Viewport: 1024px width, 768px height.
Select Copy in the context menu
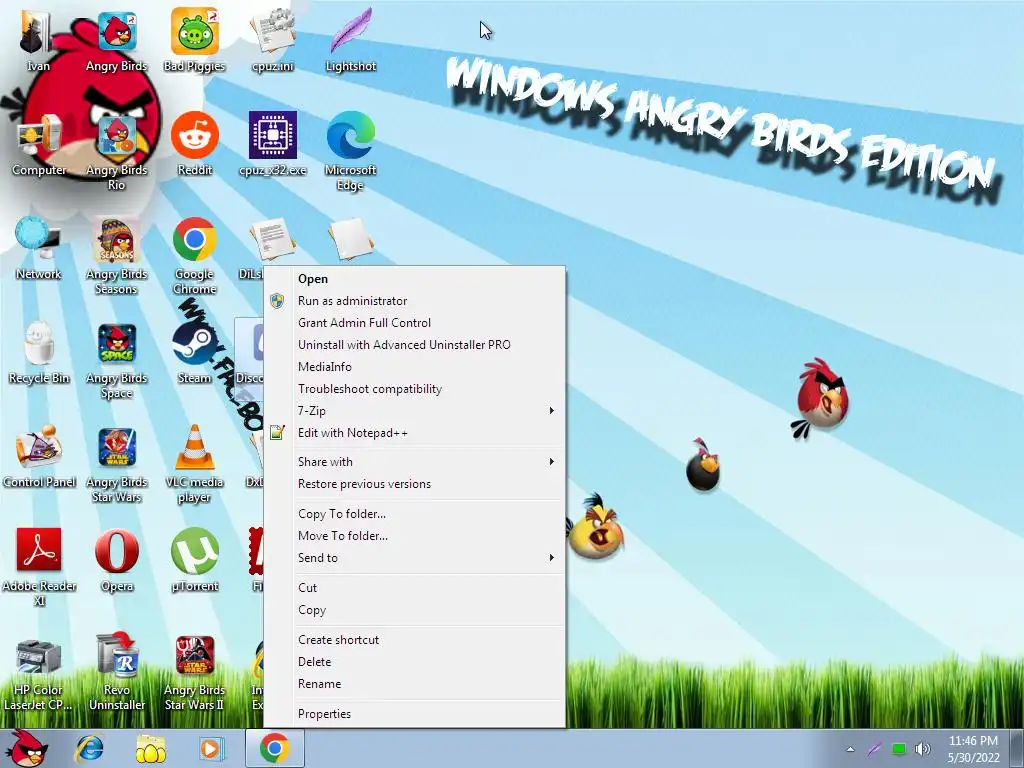415,610
